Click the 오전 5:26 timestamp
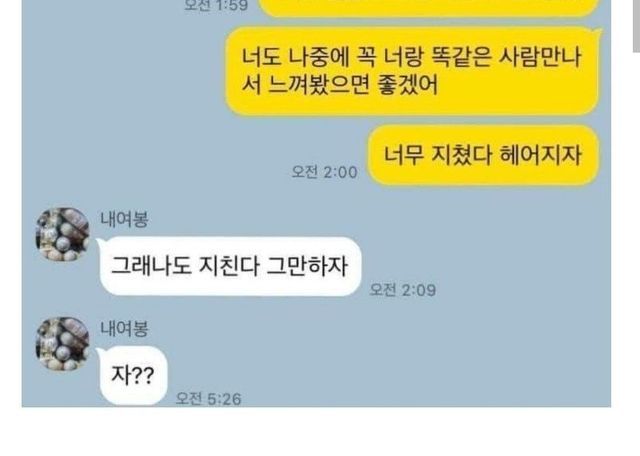The width and height of the screenshot is (640, 456). [208, 399]
